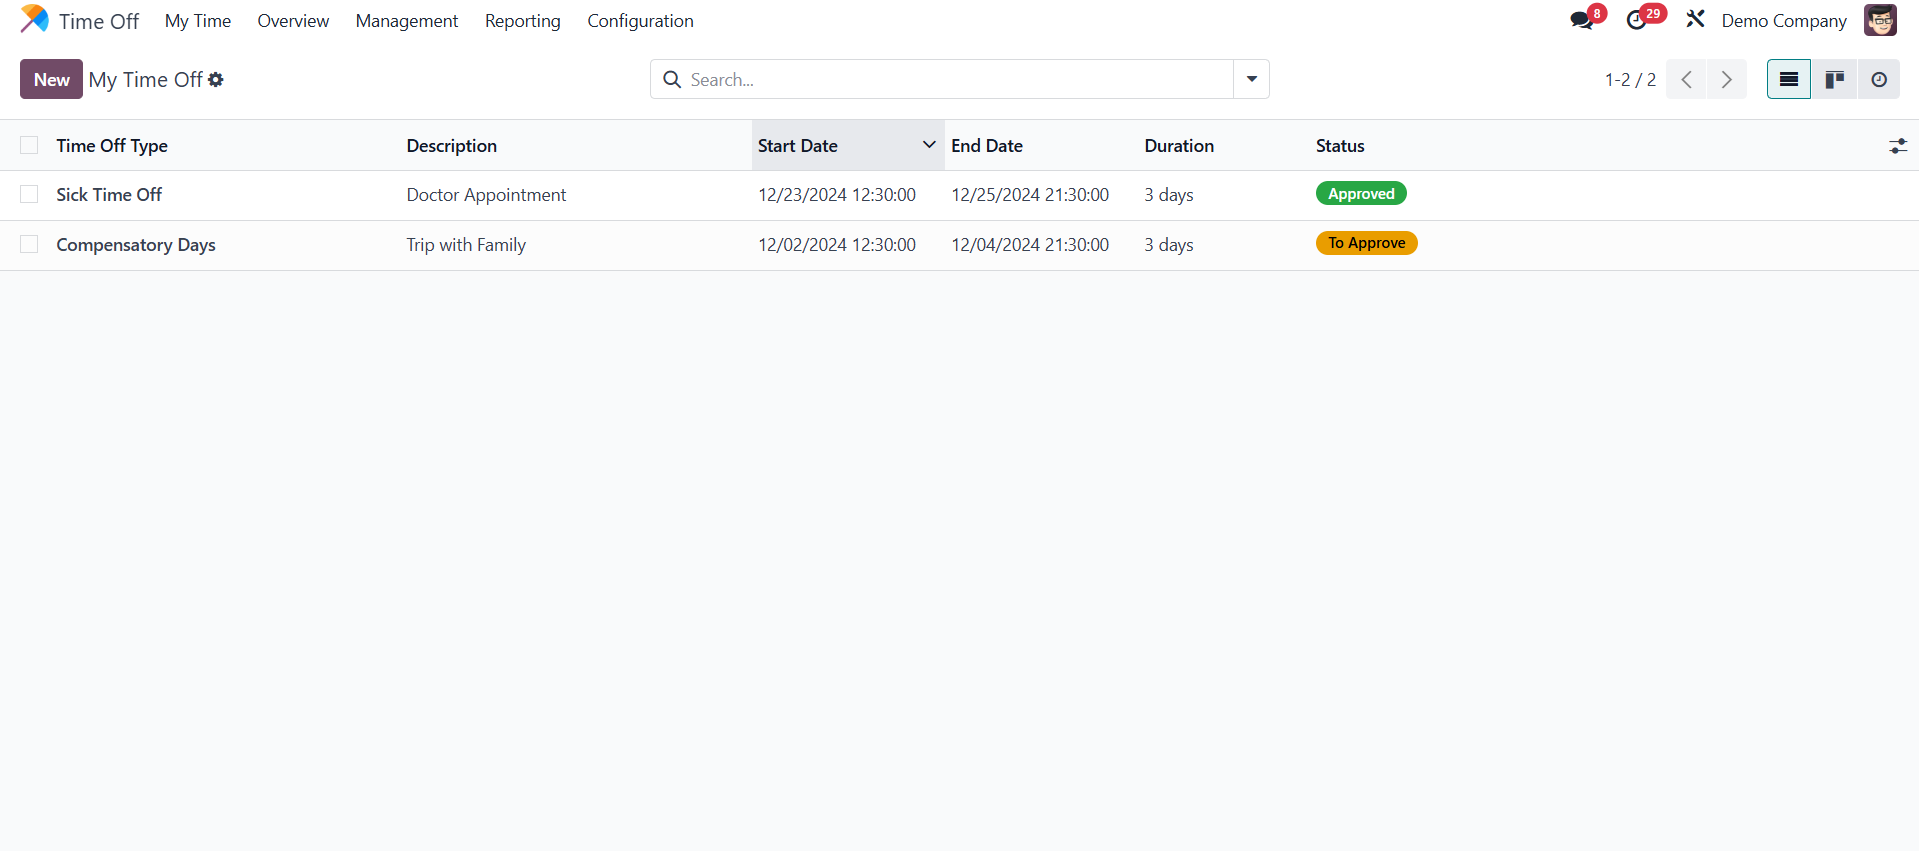This screenshot has height=851, width=1919.
Task: Open the developer tools wrench icon
Action: tap(1695, 19)
